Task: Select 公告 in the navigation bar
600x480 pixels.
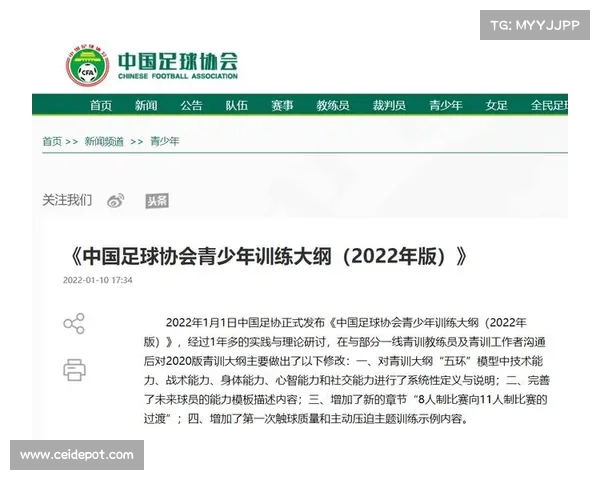Action: (191, 105)
